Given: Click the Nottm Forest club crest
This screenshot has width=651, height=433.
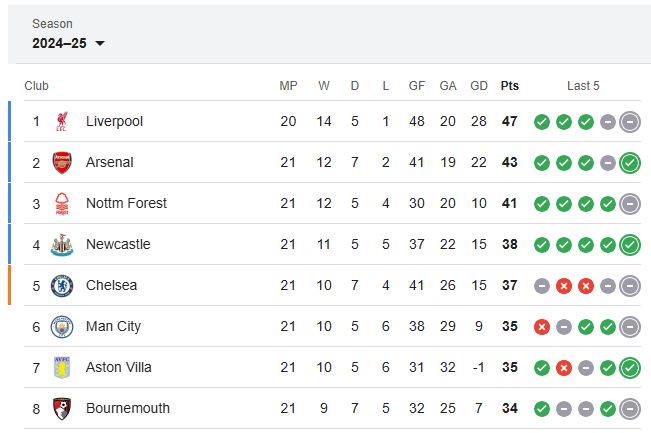Looking at the screenshot, I should click(x=62, y=204).
